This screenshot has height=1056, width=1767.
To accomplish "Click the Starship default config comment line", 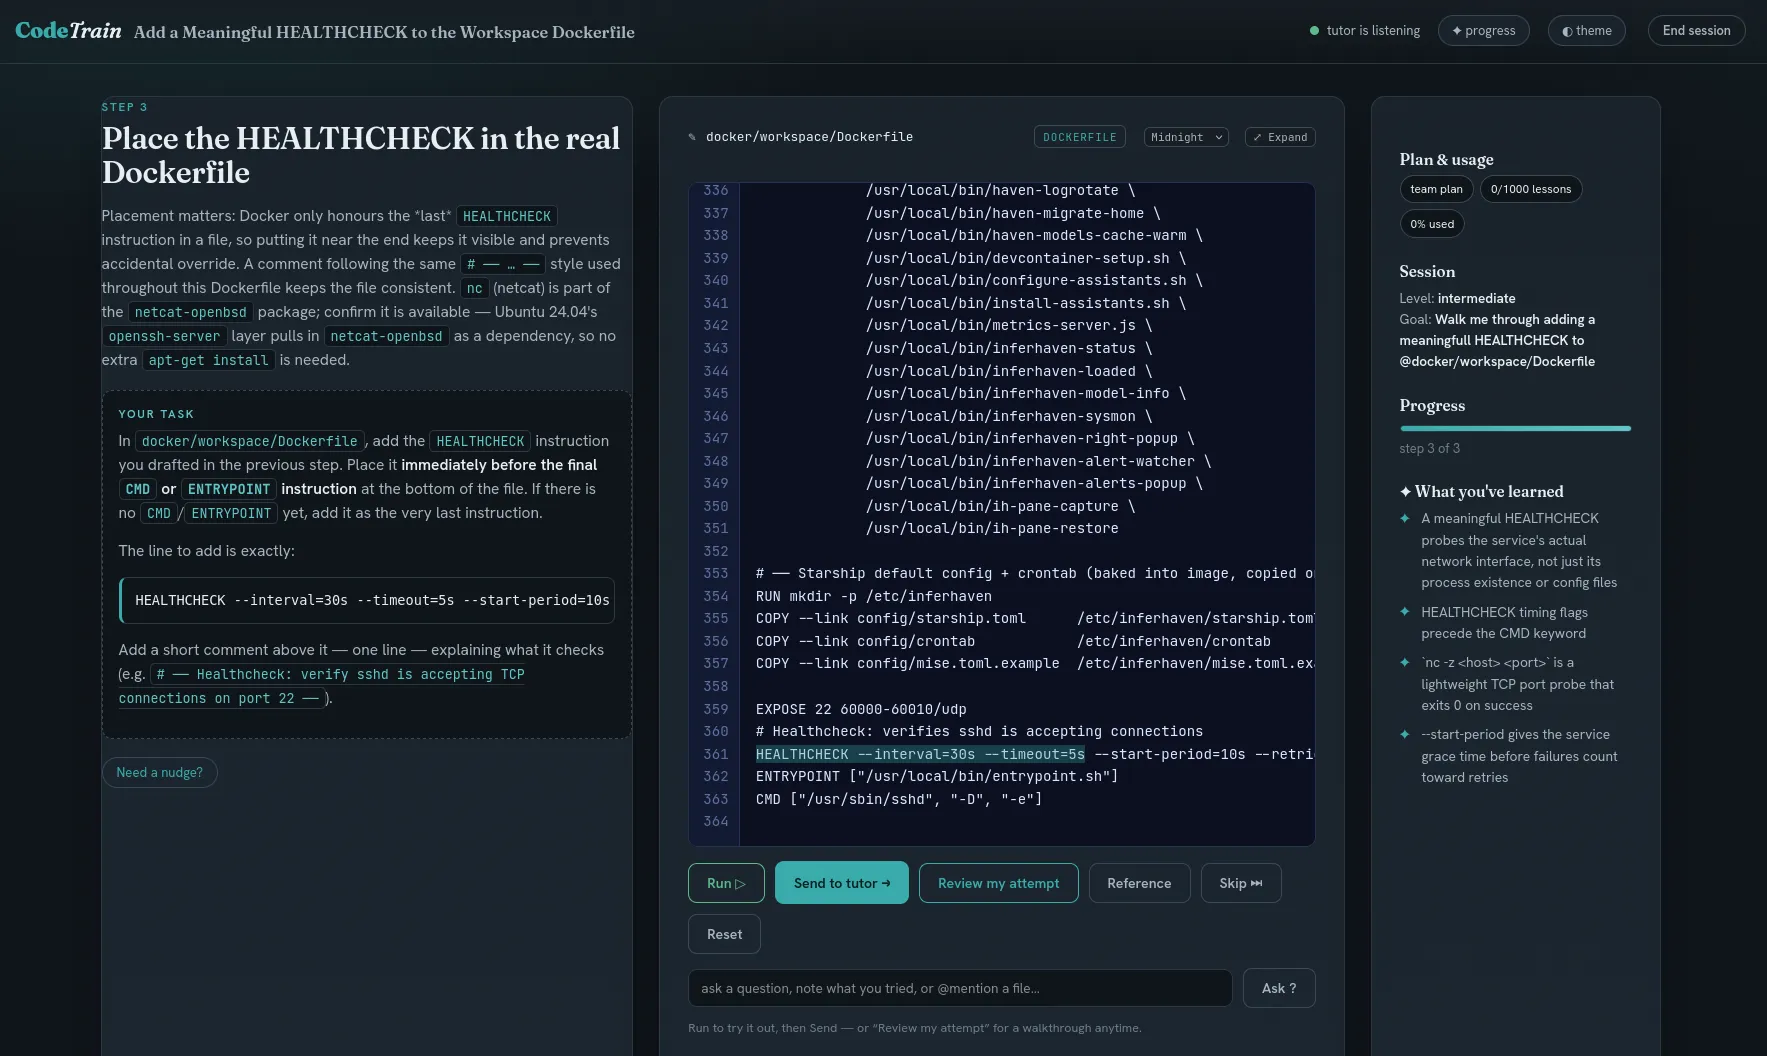I will (1034, 573).
